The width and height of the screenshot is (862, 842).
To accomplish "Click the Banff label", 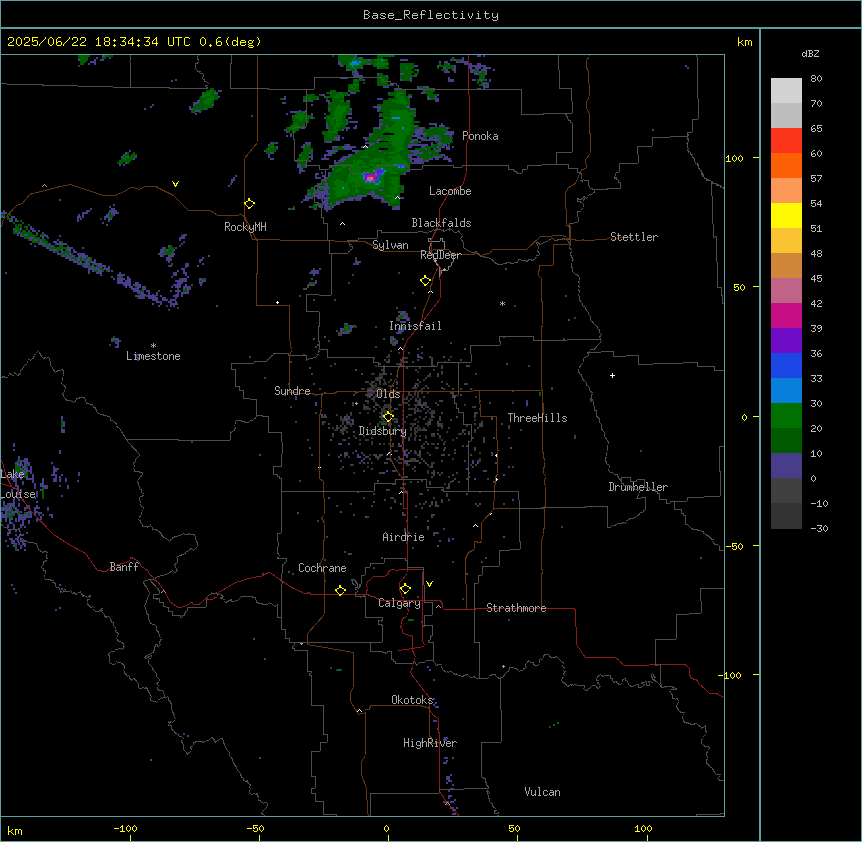I will pyautogui.click(x=124, y=567).
